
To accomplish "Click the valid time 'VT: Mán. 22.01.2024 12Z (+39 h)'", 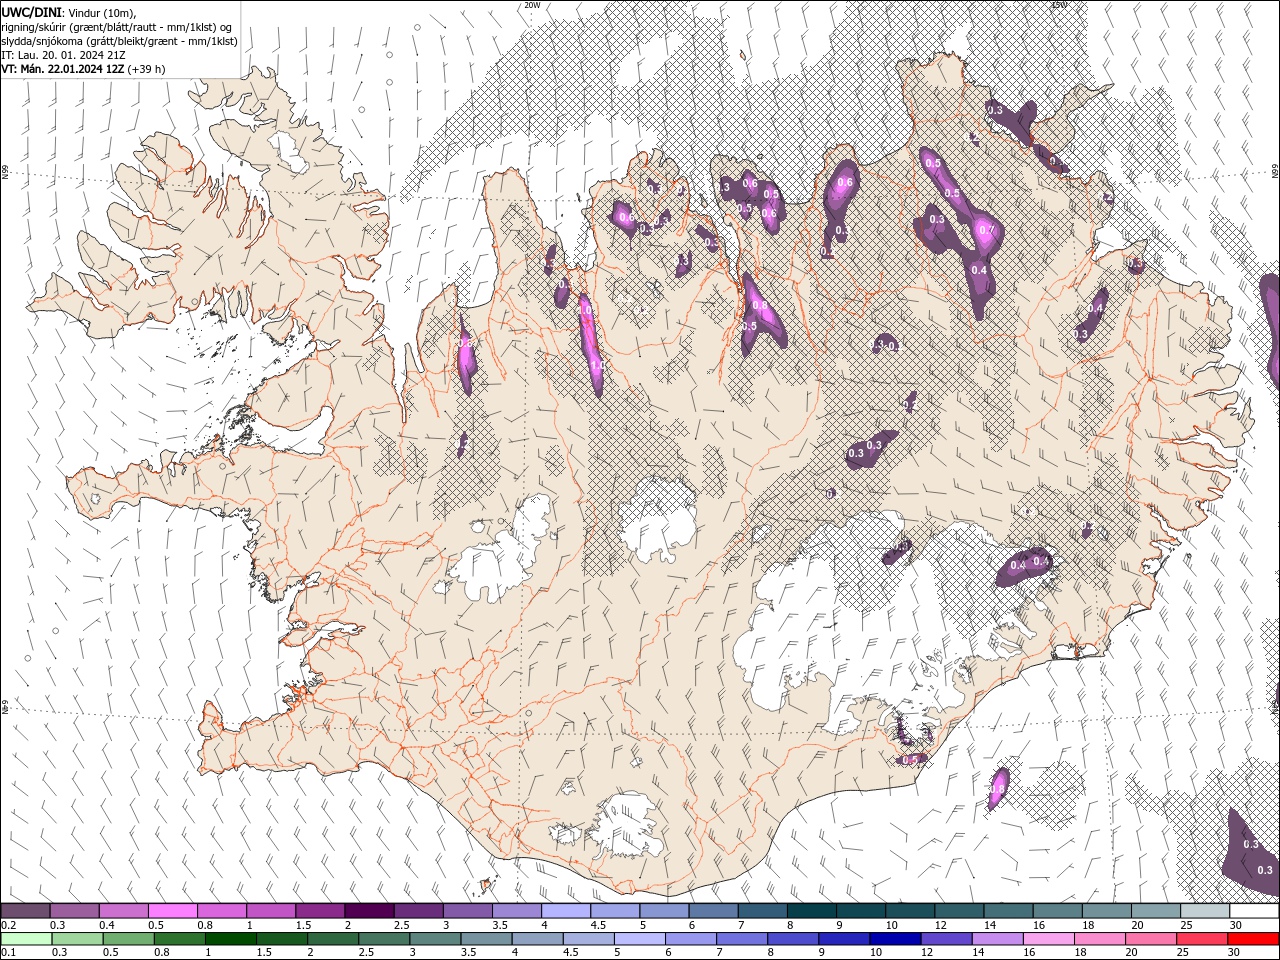I will click(x=84, y=69).
